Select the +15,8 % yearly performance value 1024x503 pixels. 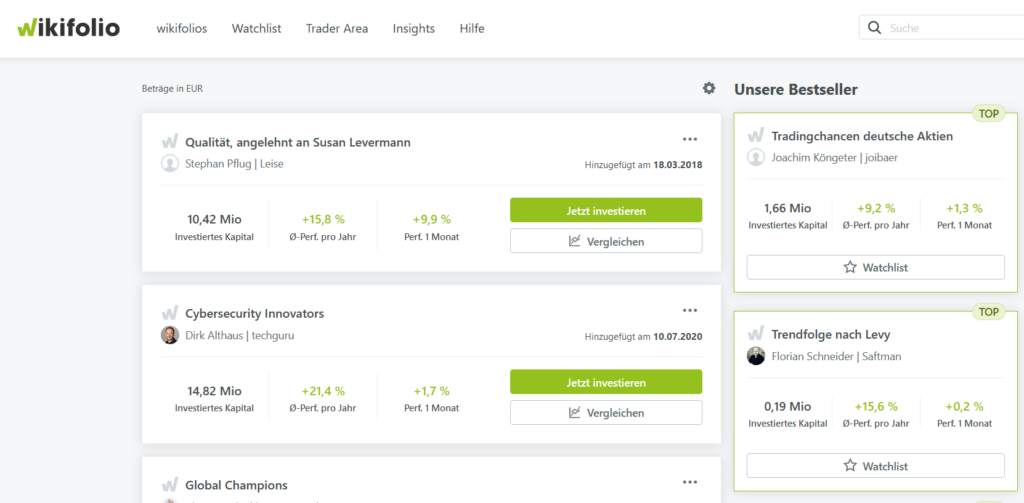click(323, 219)
